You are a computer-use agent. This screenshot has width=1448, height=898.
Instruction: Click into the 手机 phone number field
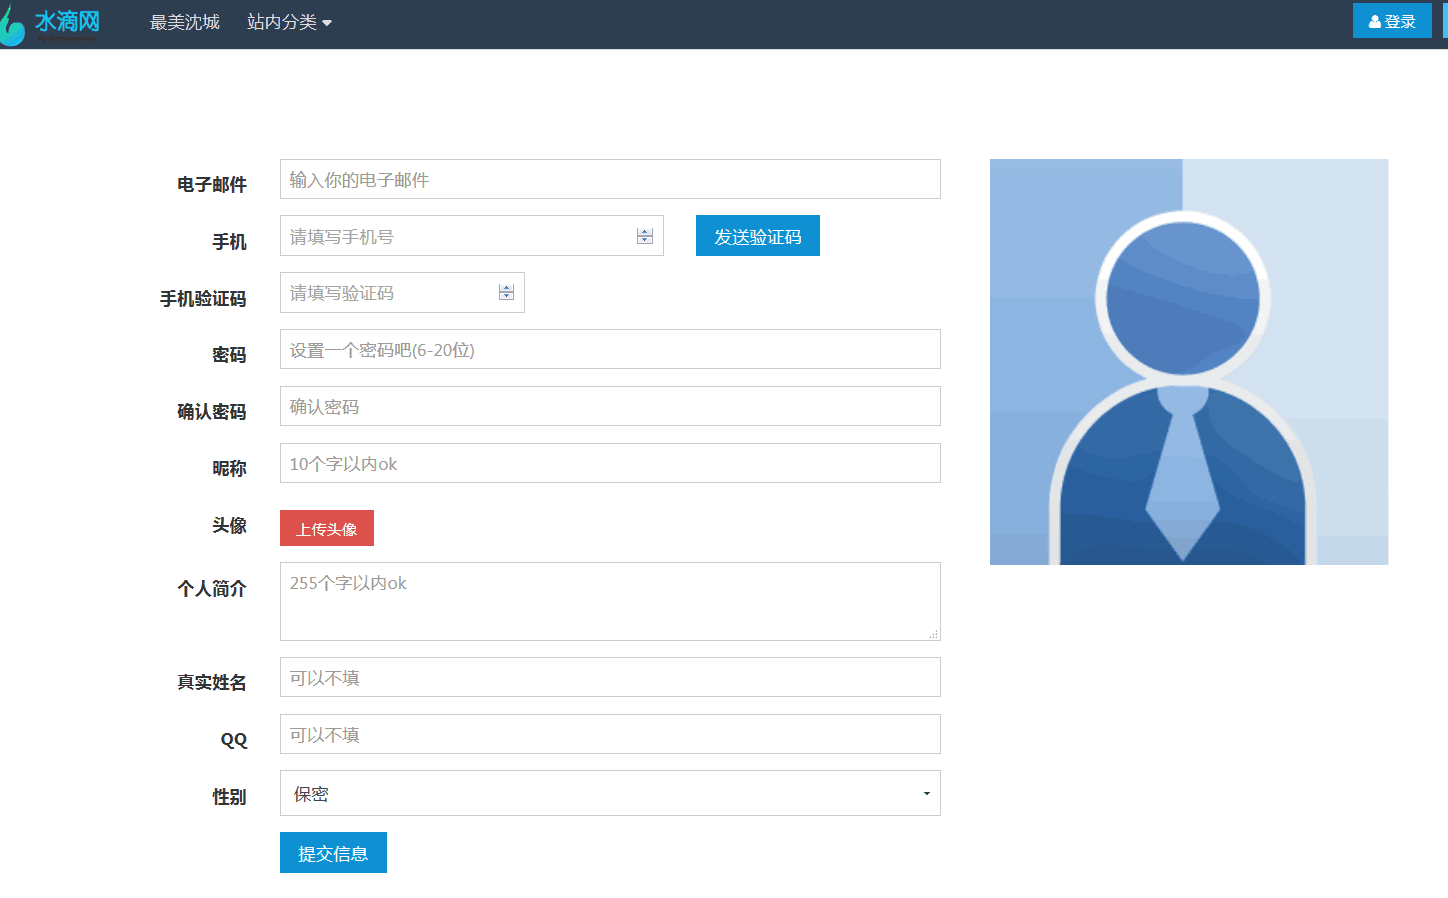click(x=455, y=237)
